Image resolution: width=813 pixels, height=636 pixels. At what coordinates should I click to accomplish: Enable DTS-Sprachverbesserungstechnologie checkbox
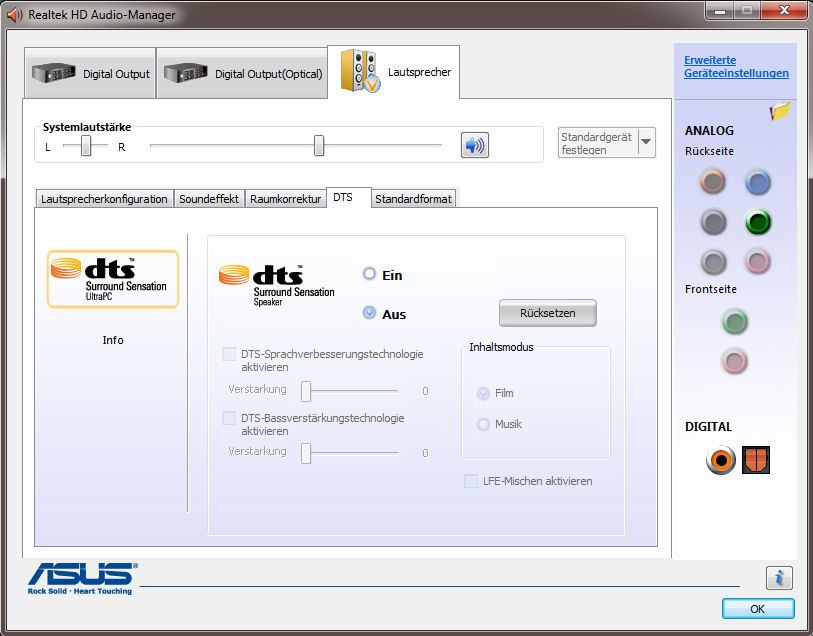(229, 354)
